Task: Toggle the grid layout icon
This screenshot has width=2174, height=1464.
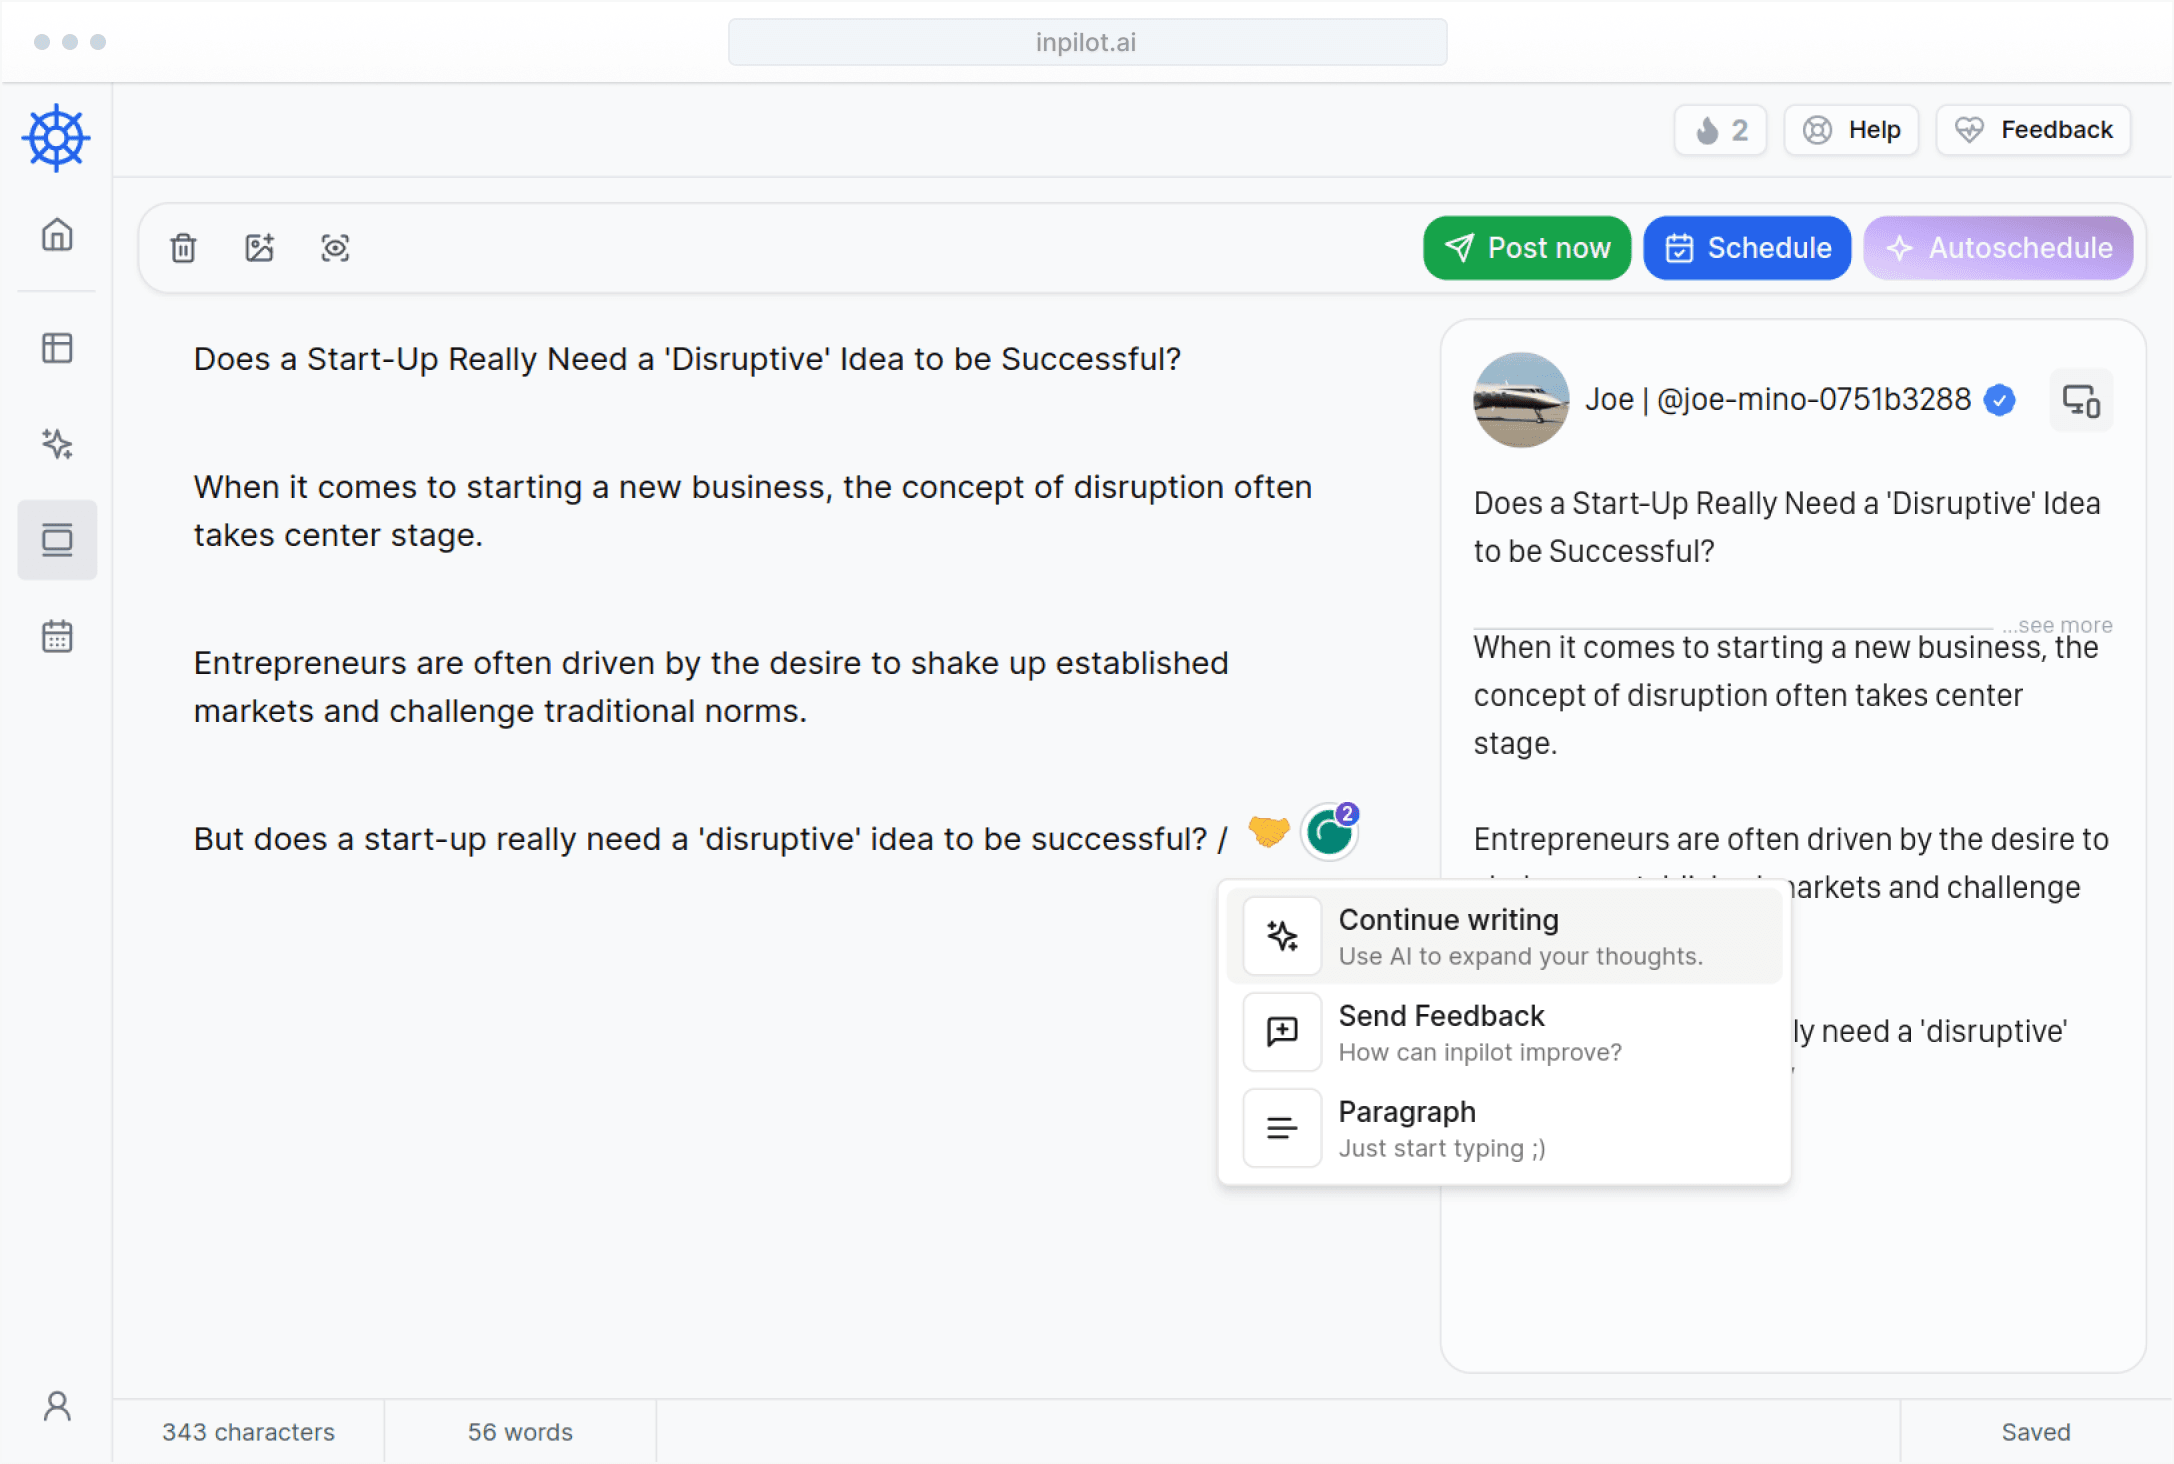Action: (57, 348)
